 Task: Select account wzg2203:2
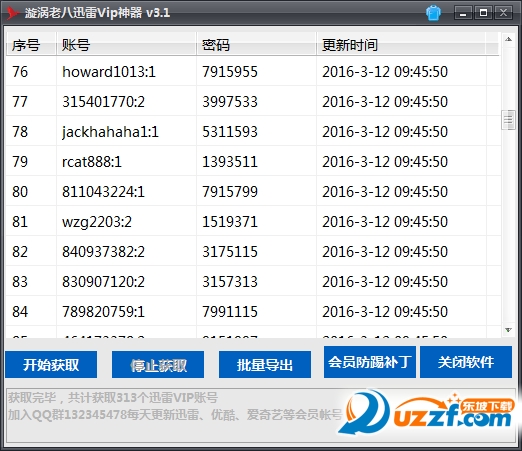pos(97,222)
